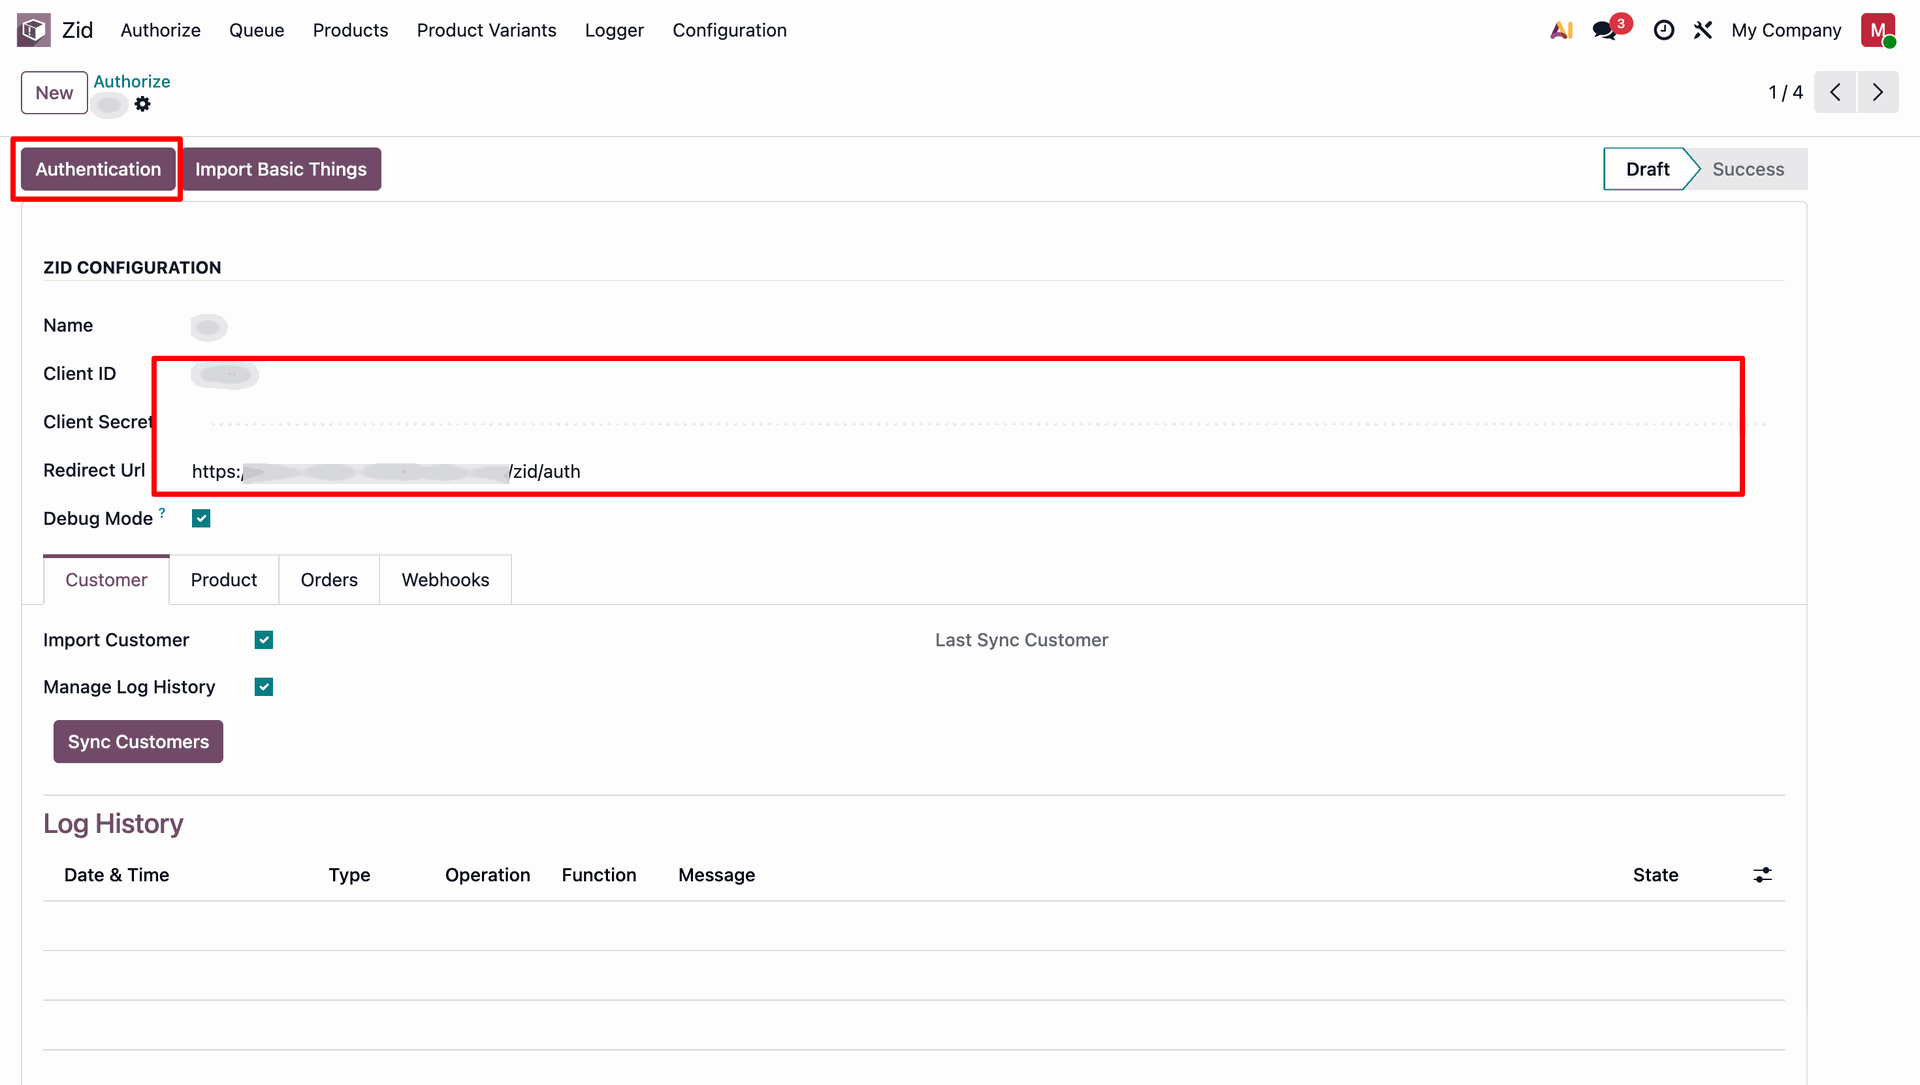
Task: Open the record actions gear menu
Action: click(x=143, y=104)
